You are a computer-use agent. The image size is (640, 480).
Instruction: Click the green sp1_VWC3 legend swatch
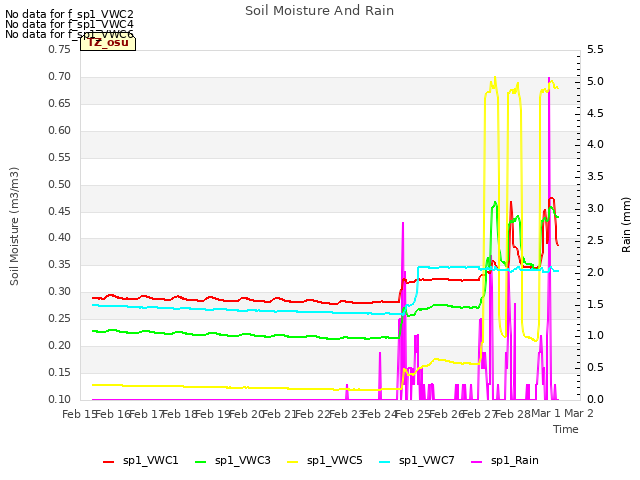200,462
